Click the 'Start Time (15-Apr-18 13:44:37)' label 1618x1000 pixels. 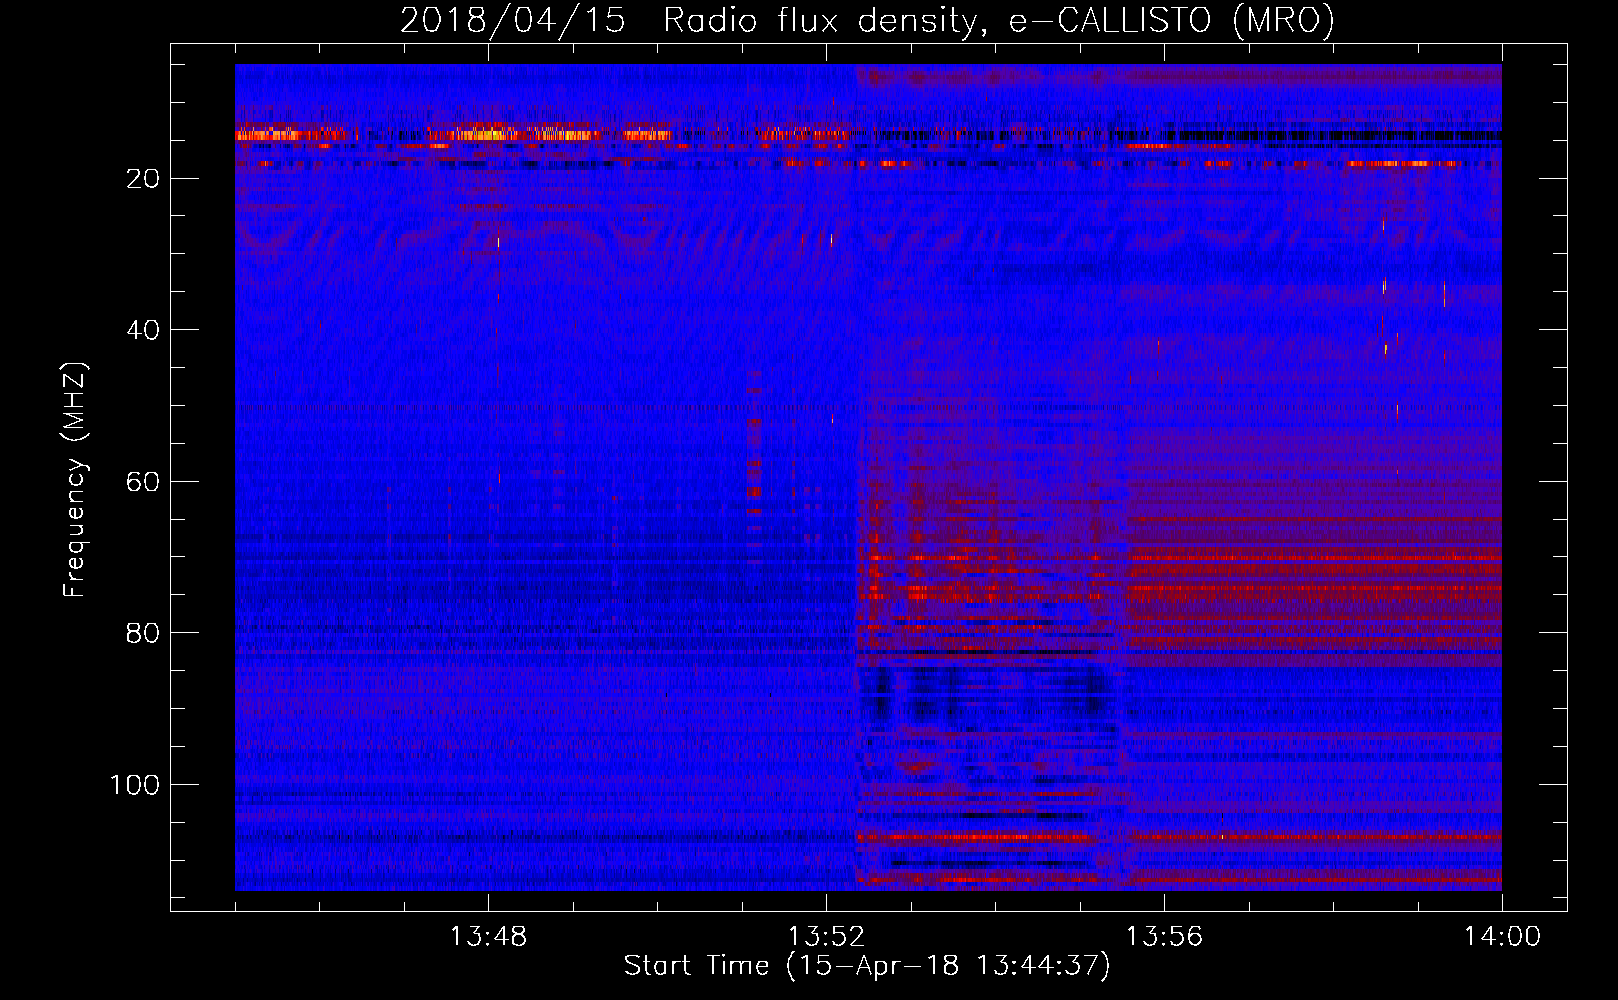(867, 966)
